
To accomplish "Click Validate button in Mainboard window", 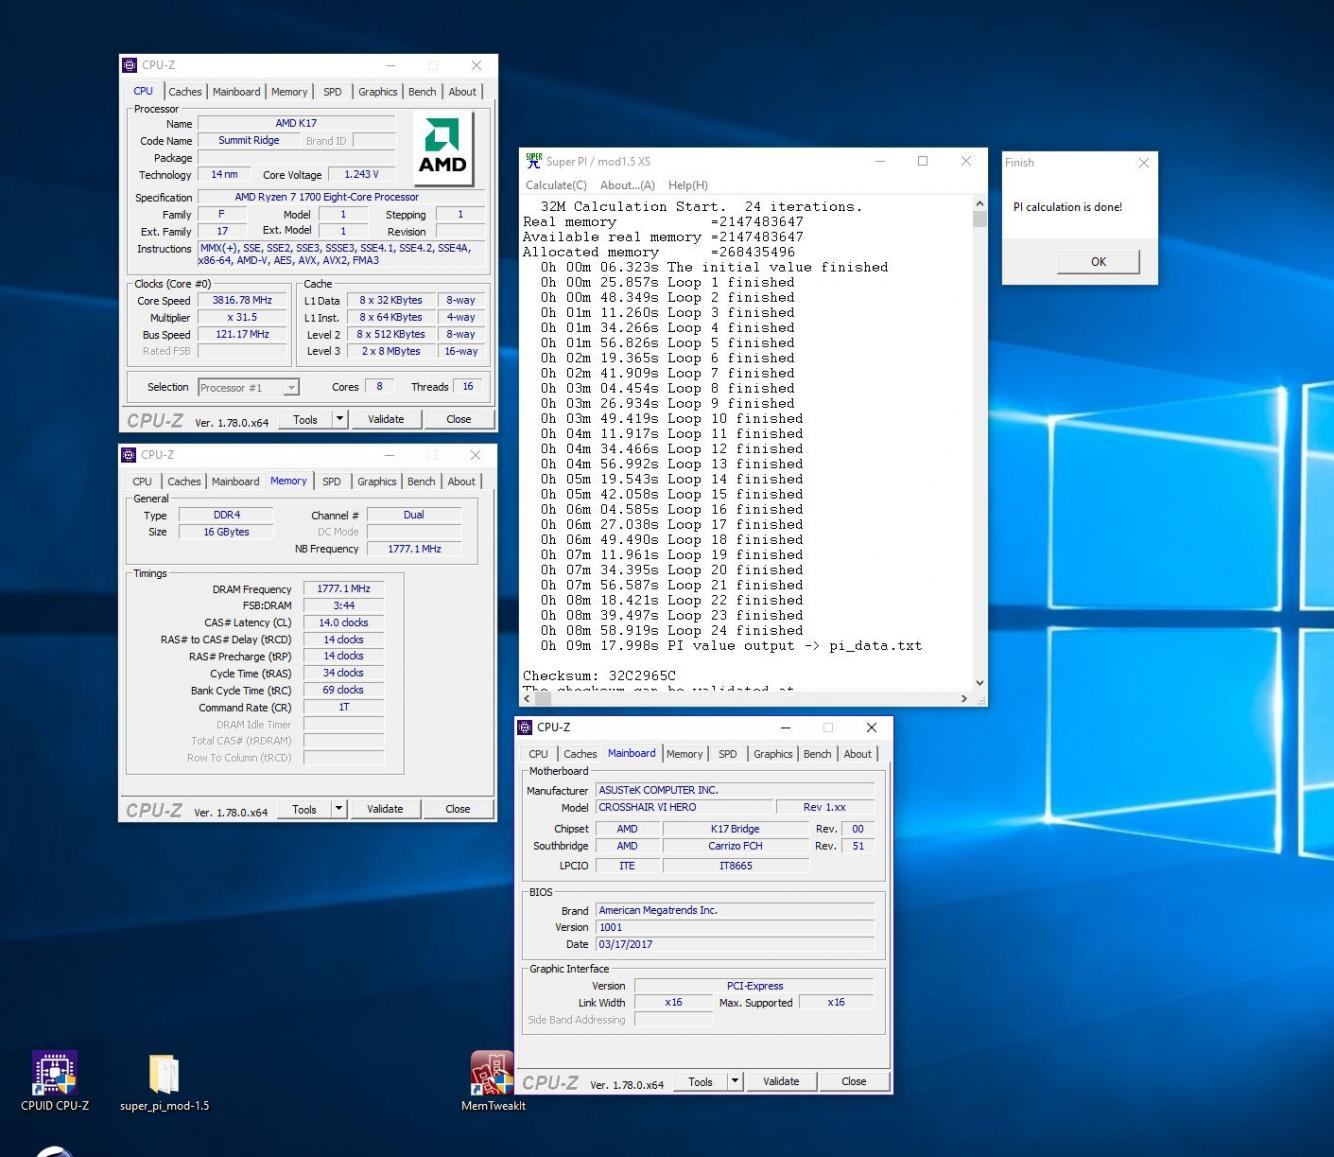I will [781, 1081].
